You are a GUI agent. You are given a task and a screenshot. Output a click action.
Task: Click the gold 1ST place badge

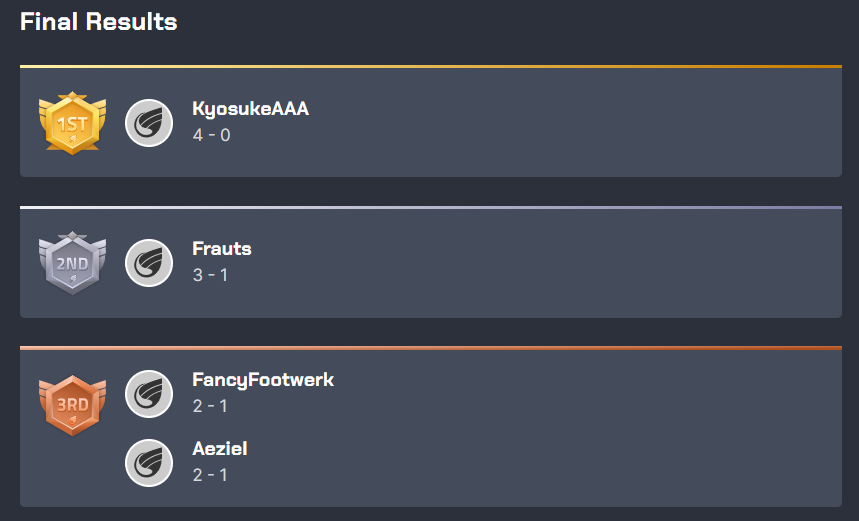pyautogui.click(x=72, y=123)
